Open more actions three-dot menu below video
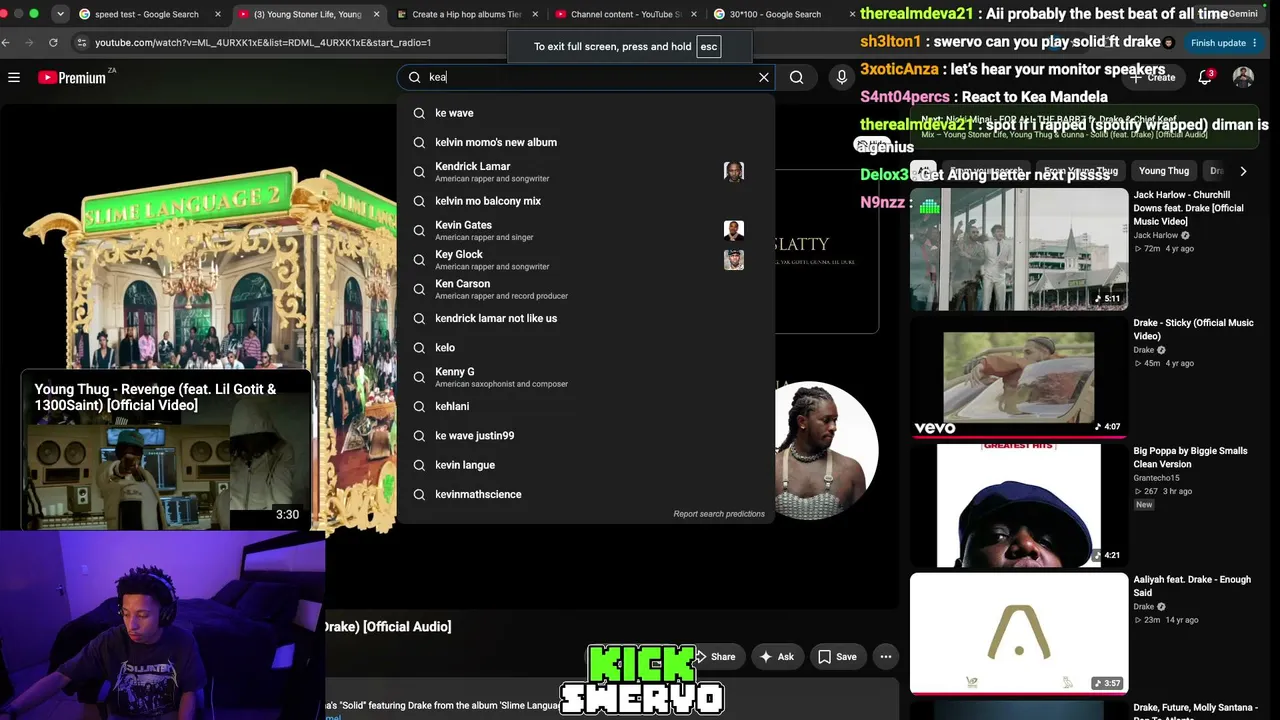Screen dimensions: 1280x720 pos(885,657)
